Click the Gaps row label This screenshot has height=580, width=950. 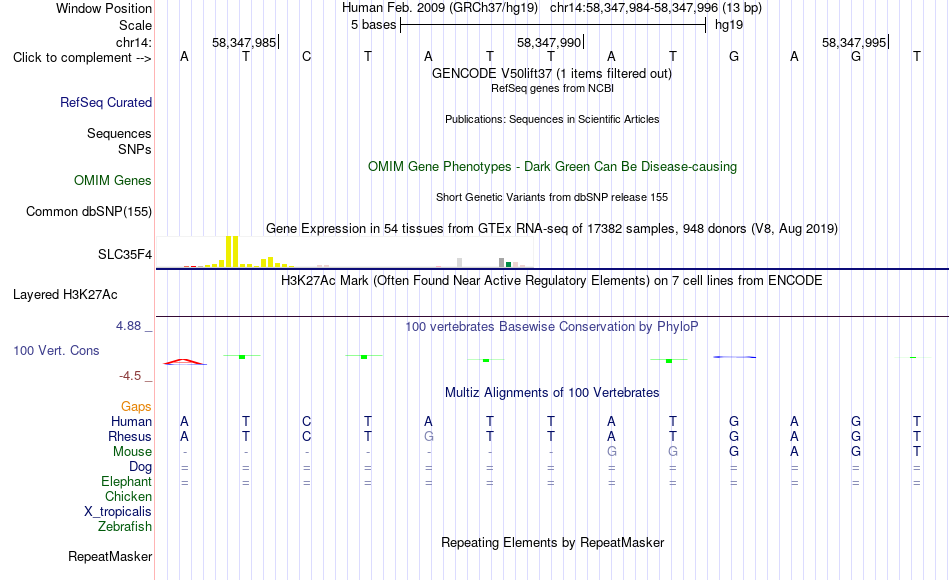point(136,407)
